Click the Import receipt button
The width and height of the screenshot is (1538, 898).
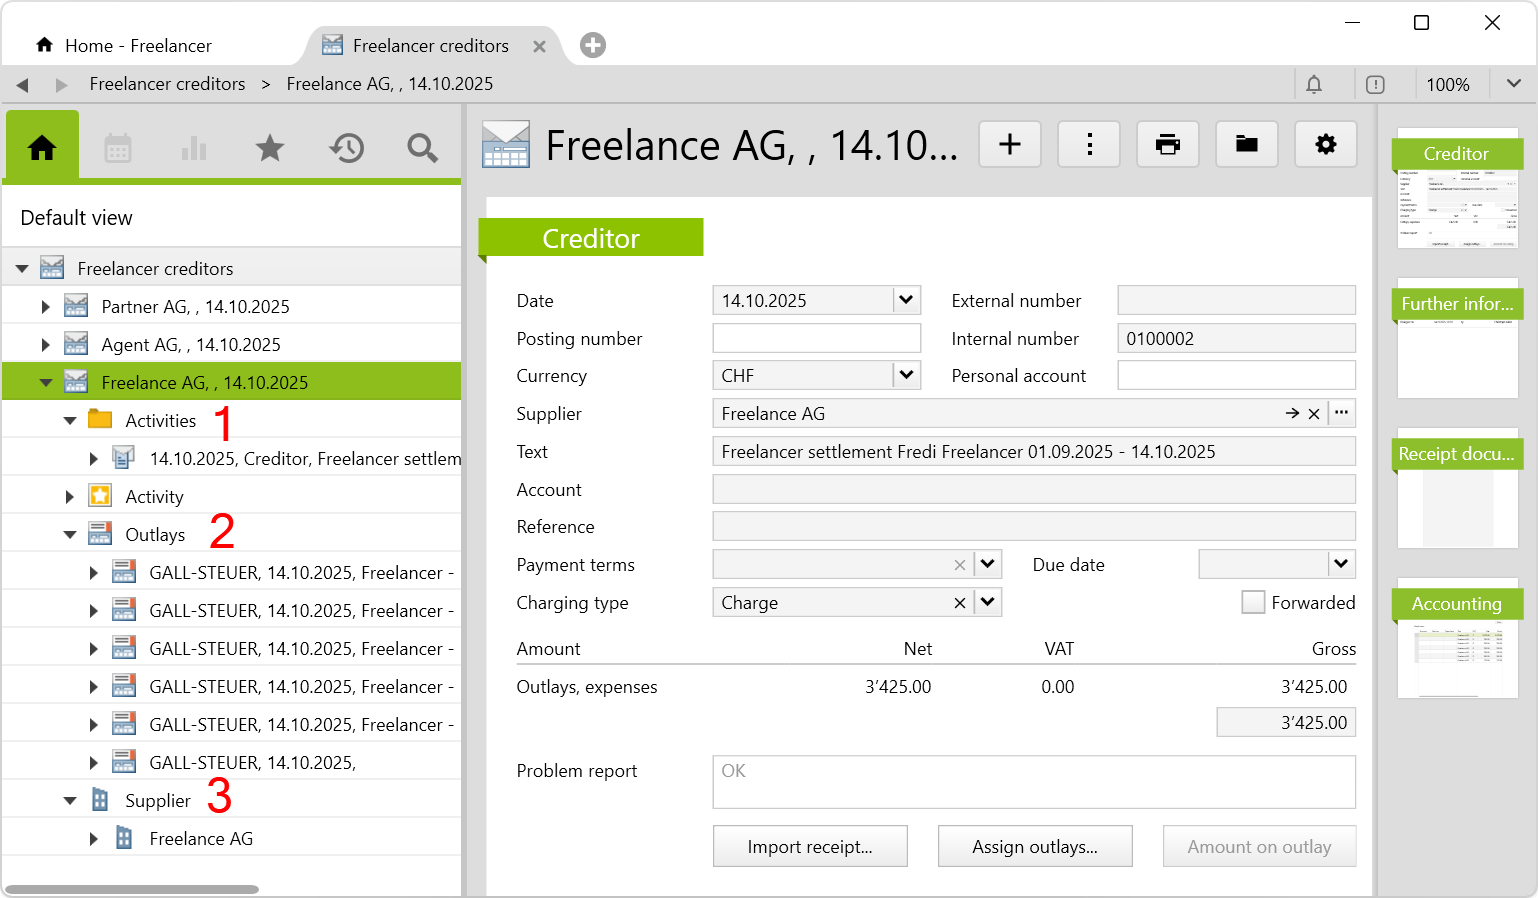click(x=809, y=847)
